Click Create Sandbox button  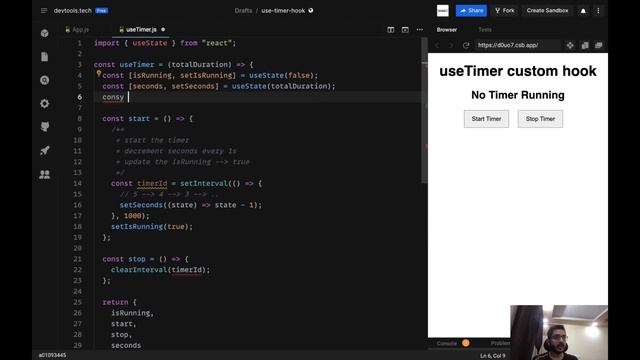point(547,11)
